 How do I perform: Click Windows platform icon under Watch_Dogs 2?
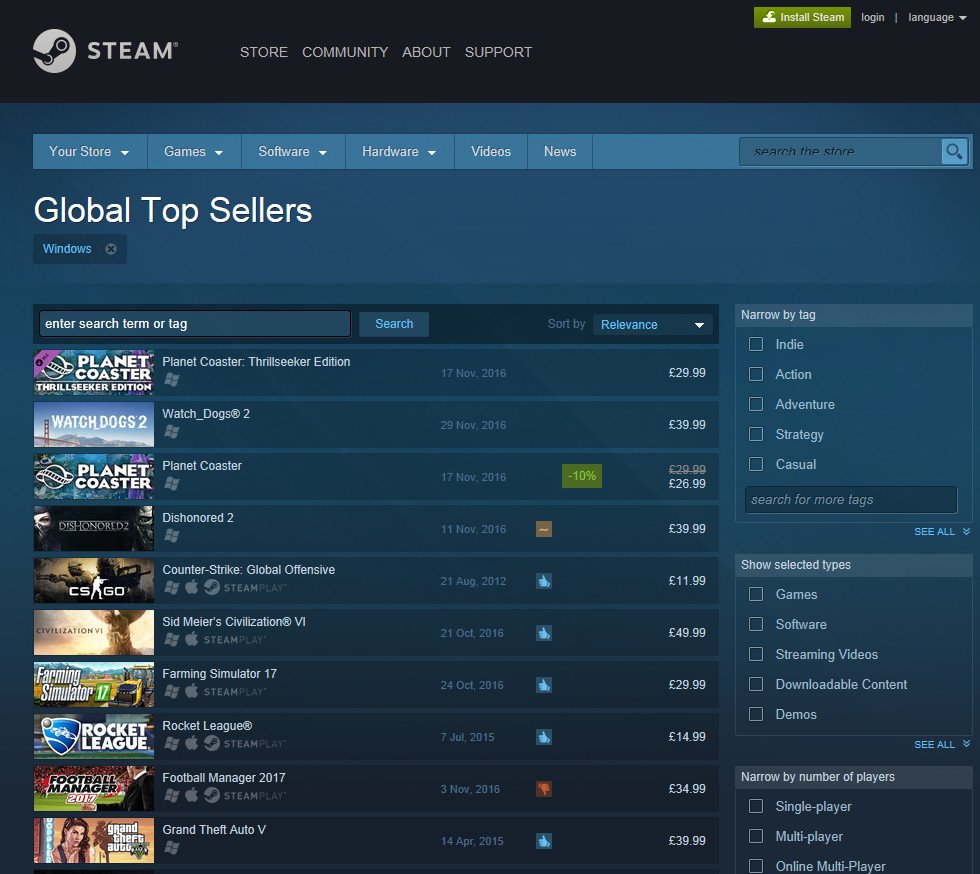pos(172,431)
